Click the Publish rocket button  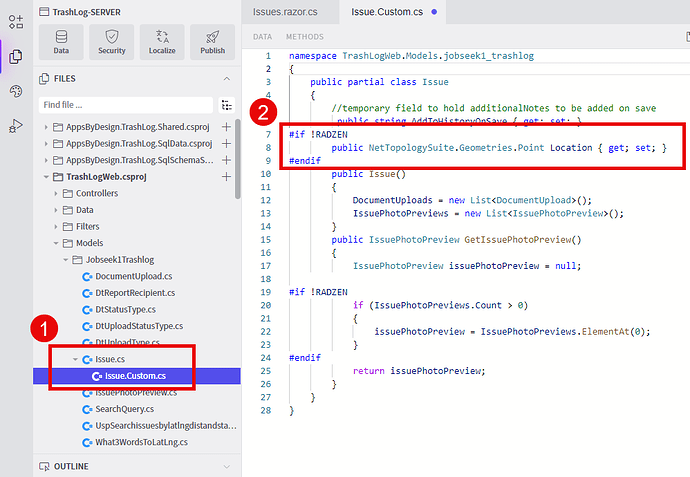point(212,41)
